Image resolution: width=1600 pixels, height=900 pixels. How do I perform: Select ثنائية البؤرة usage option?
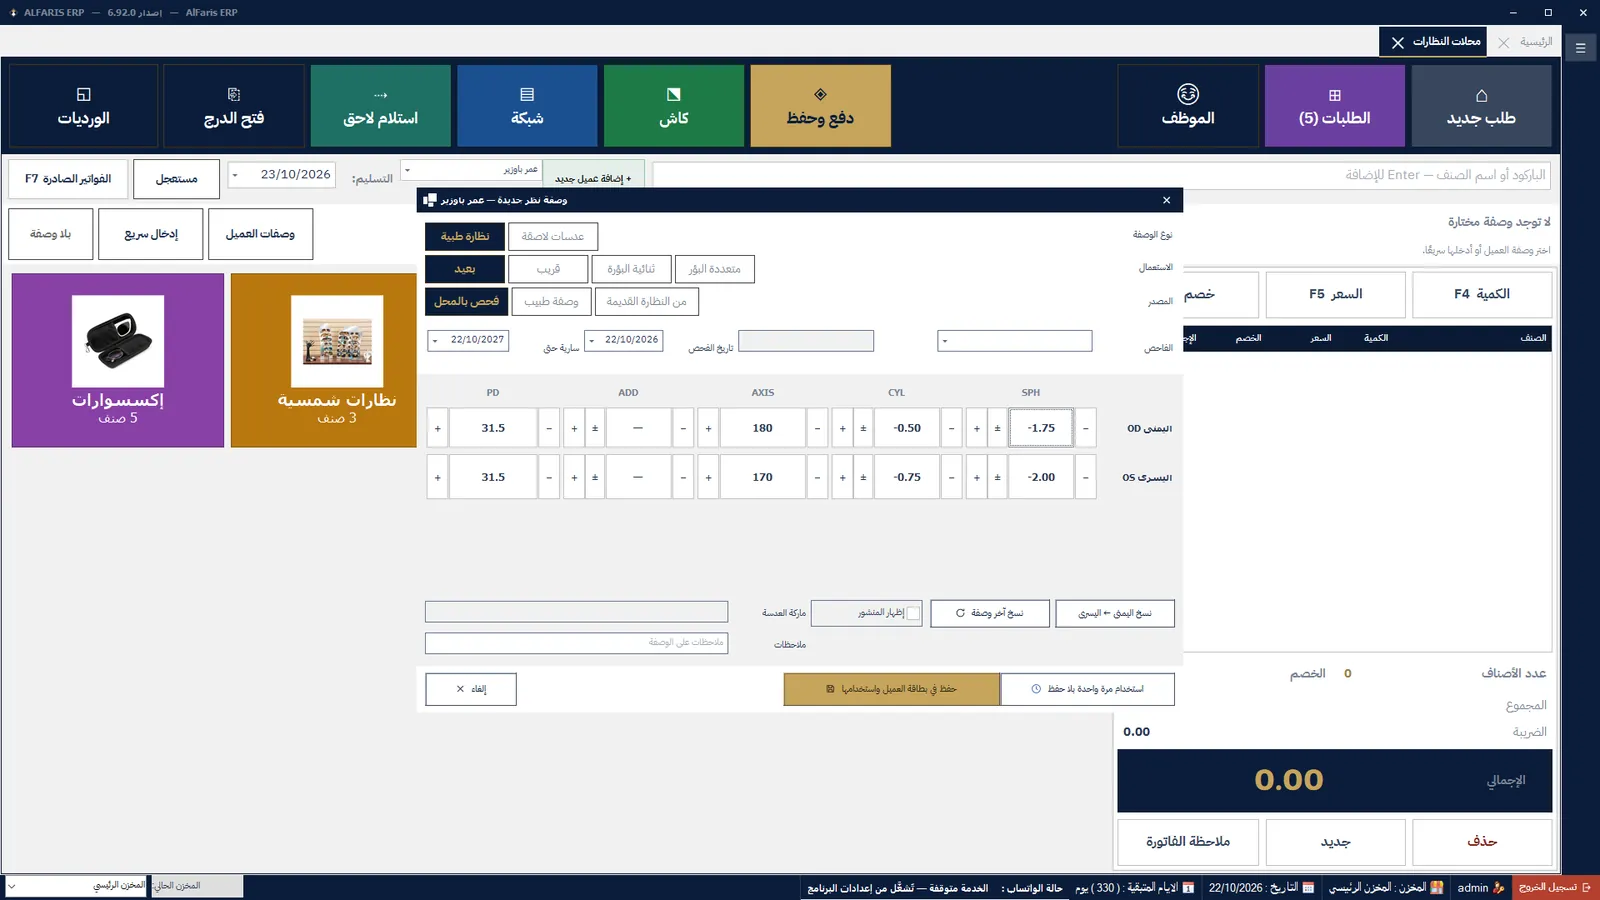coord(631,269)
